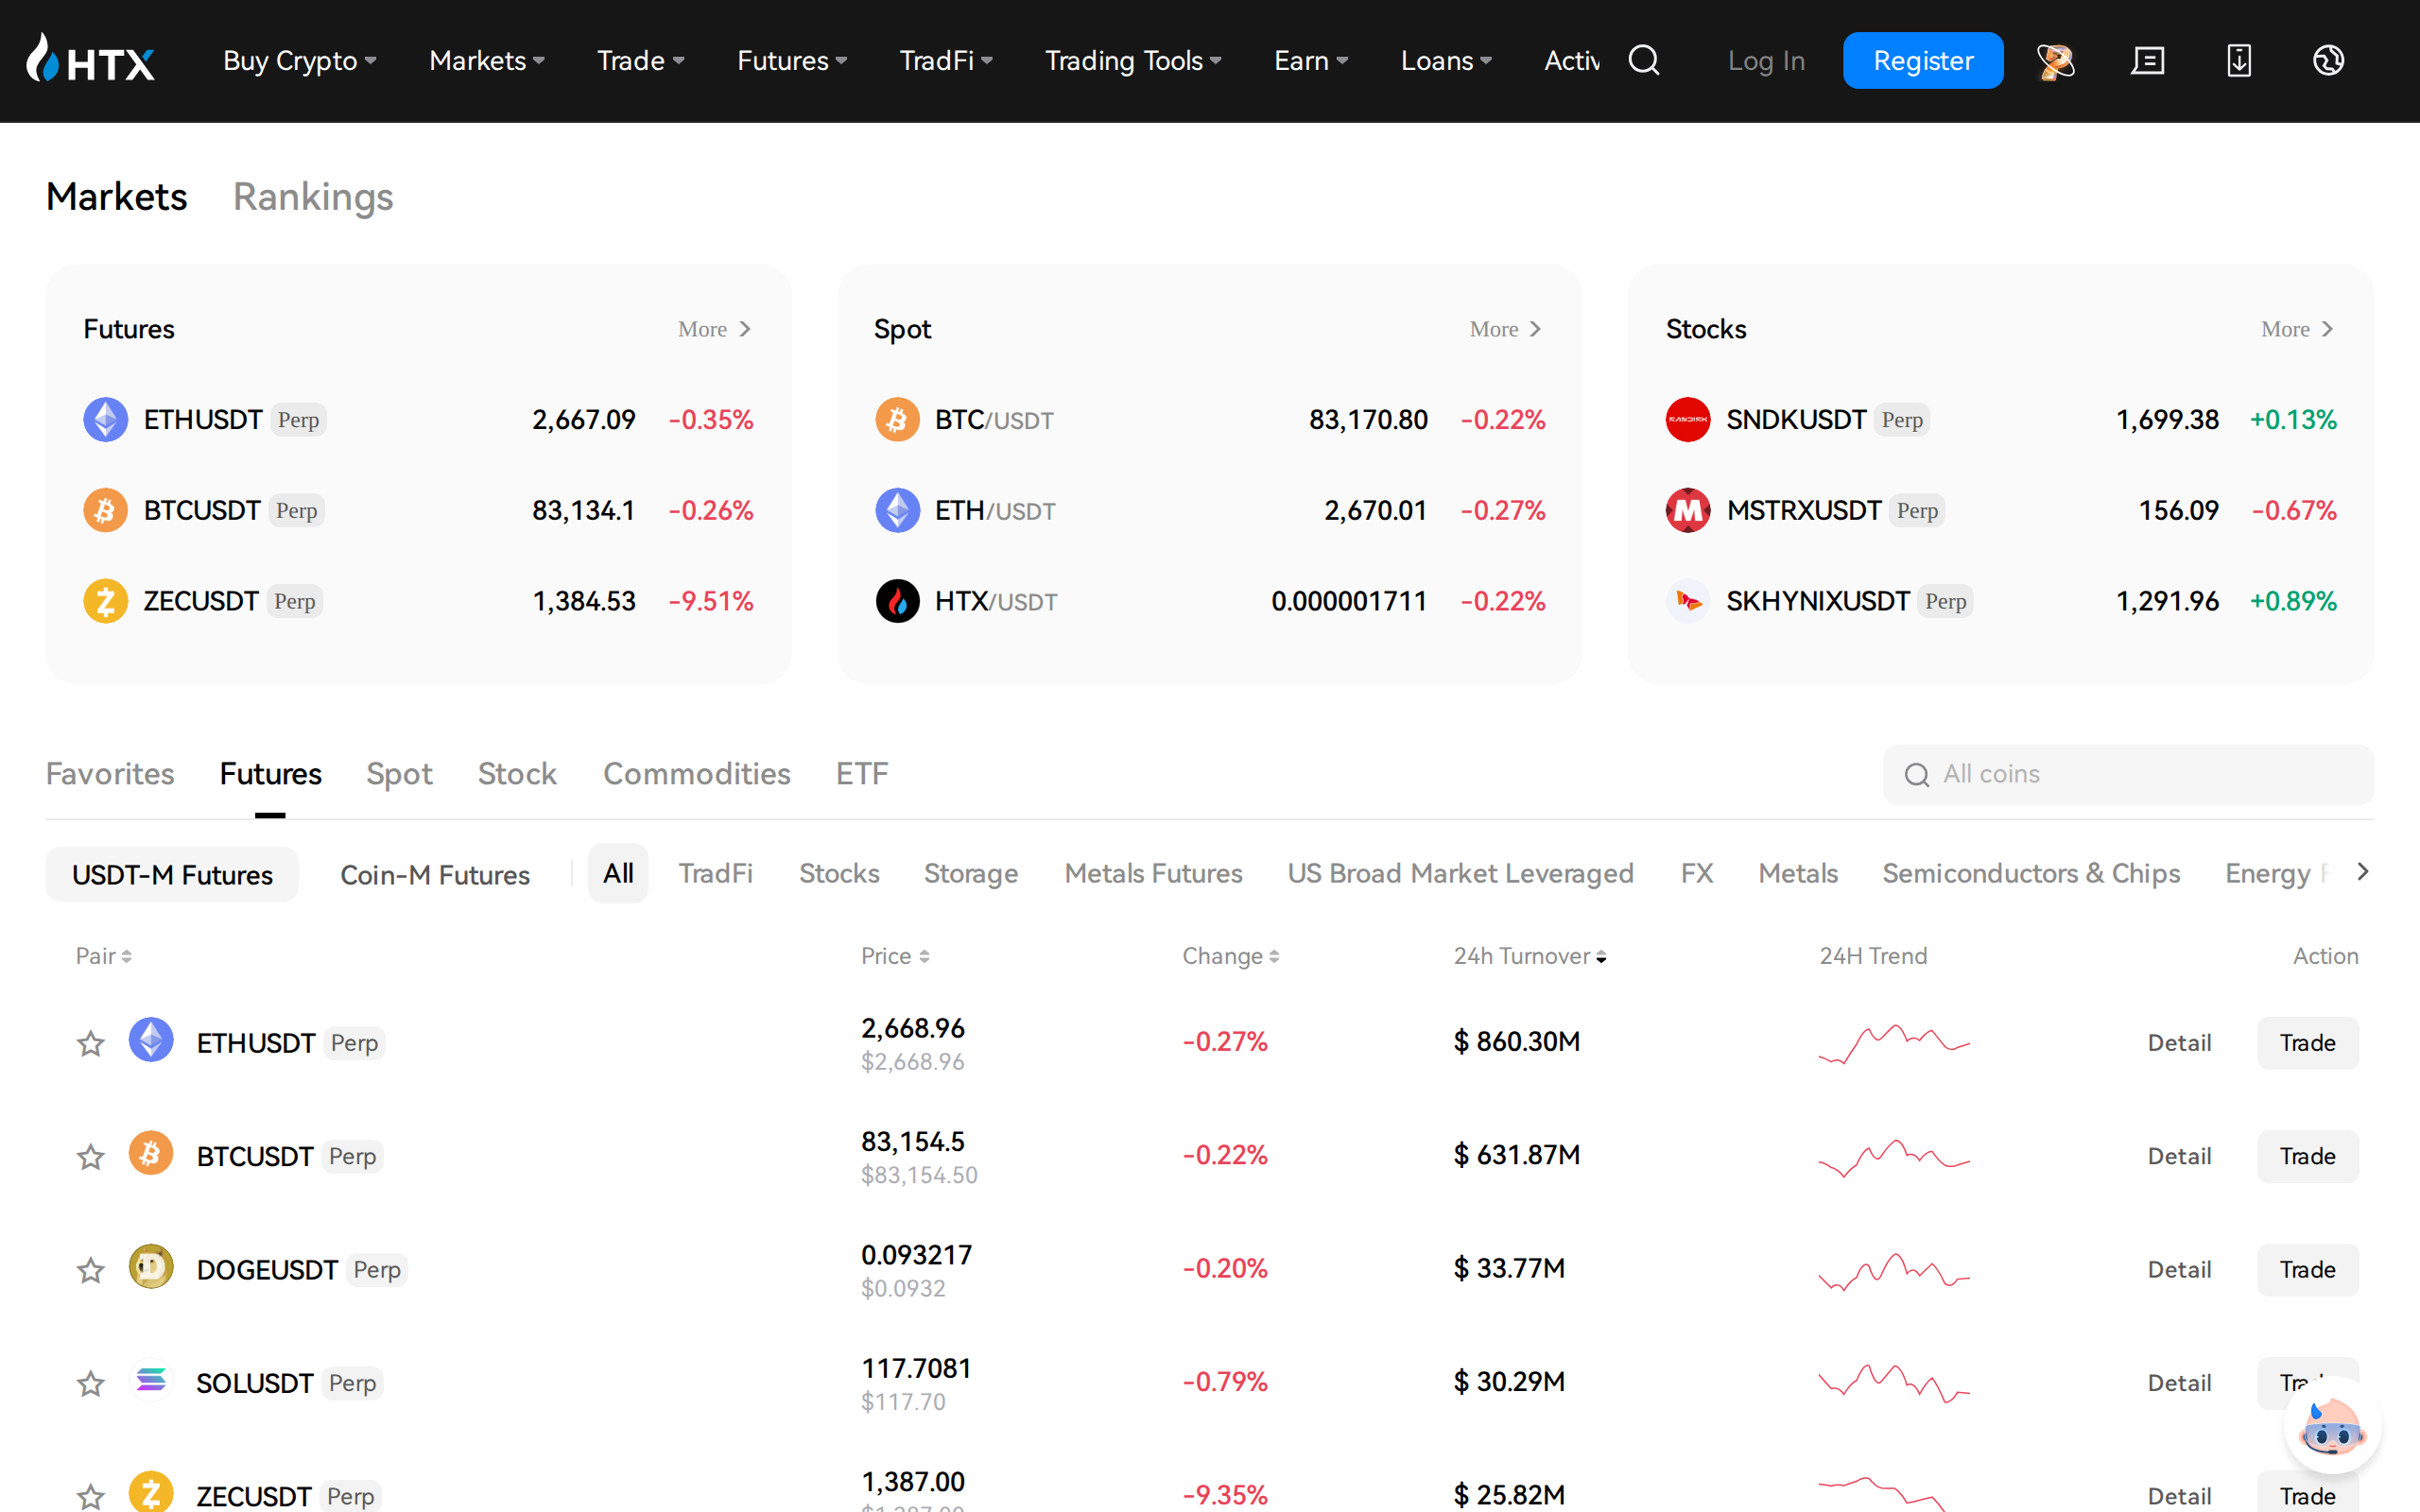The image size is (2420, 1512).
Task: Click the app download icon
Action: (x=2239, y=61)
